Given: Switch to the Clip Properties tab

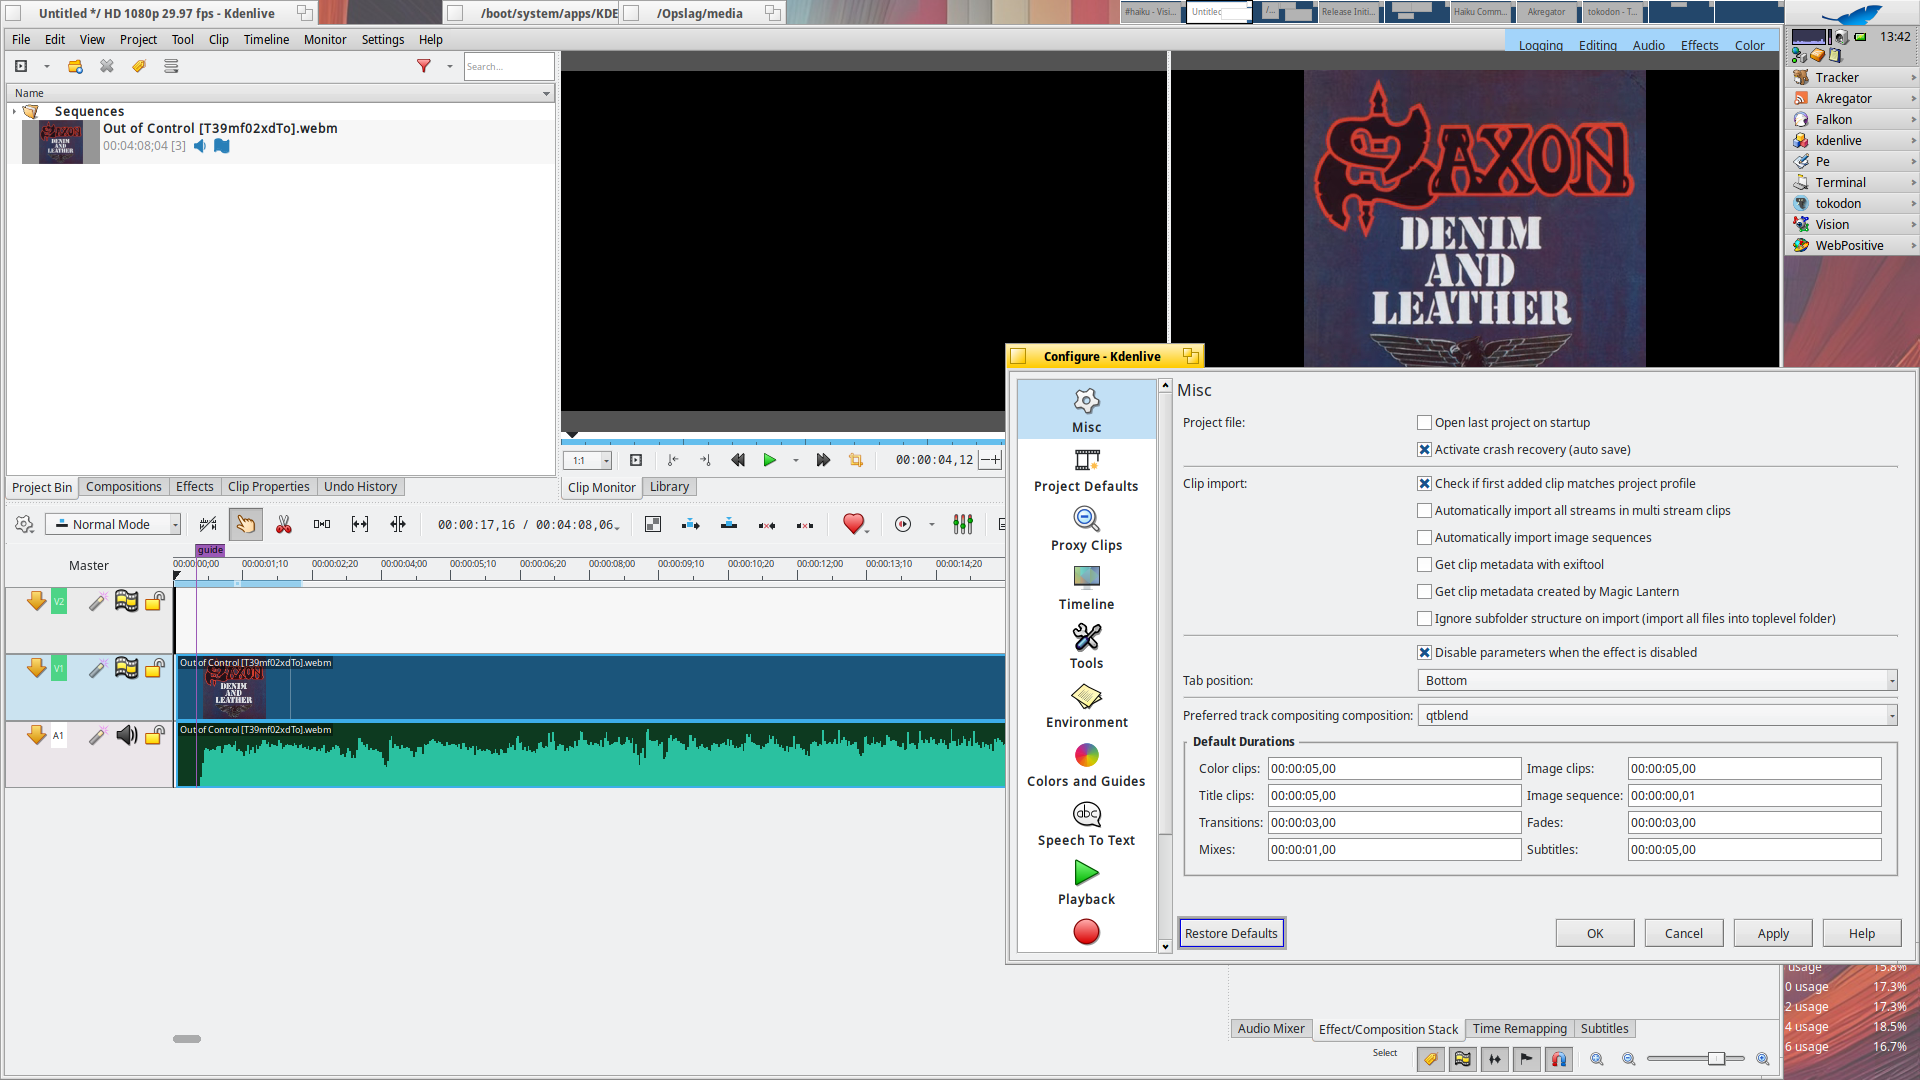Looking at the screenshot, I should point(268,487).
